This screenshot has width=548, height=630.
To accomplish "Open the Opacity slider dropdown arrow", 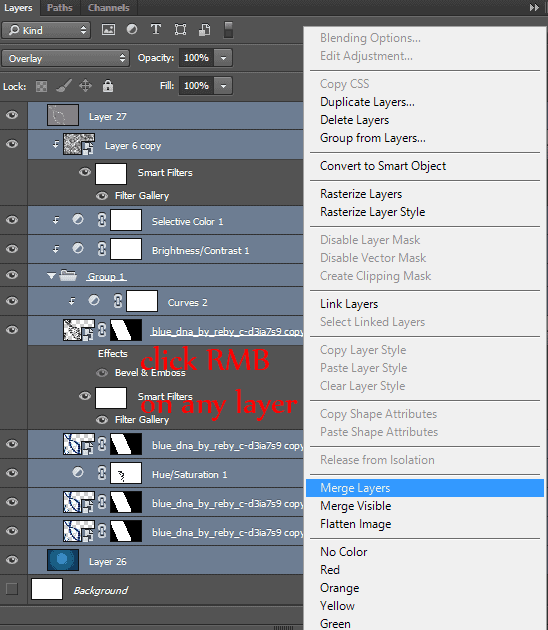I will tap(223, 58).
